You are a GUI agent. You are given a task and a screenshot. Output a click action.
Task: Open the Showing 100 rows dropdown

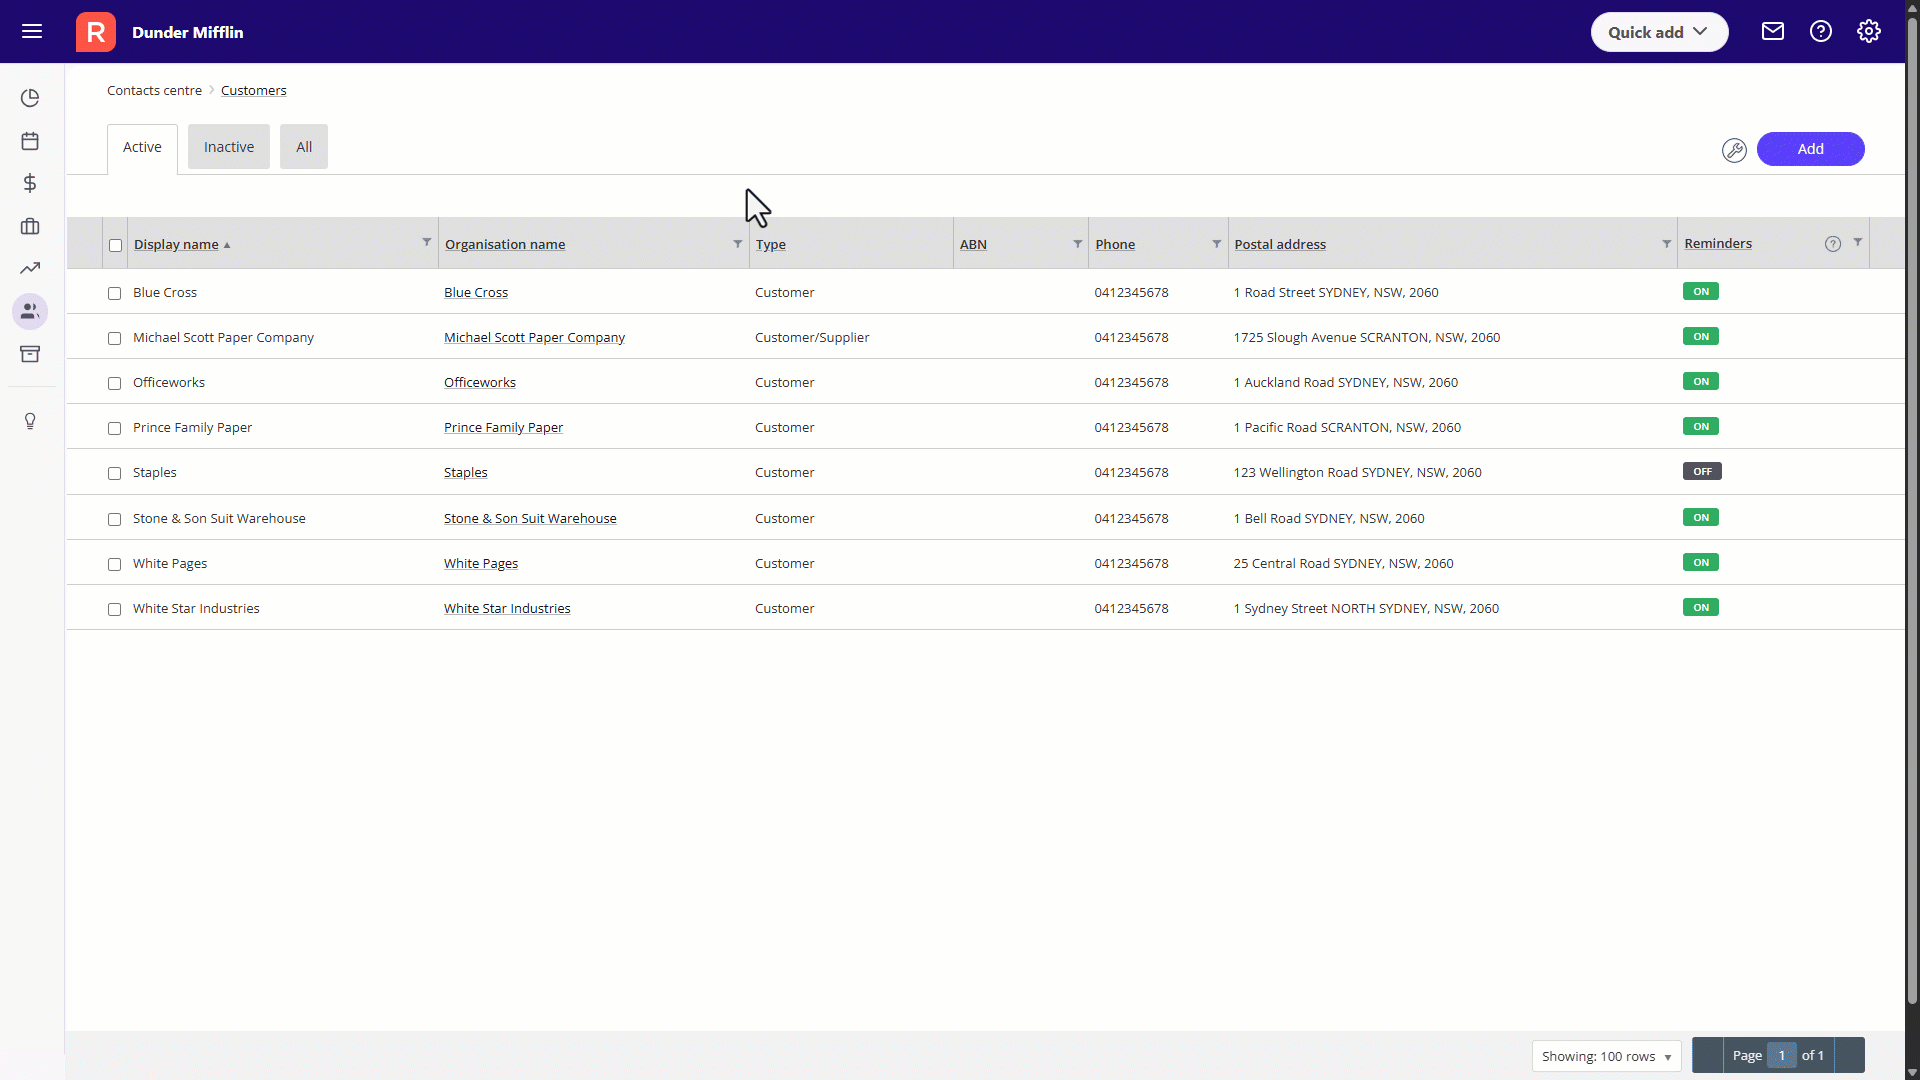tap(1605, 1056)
